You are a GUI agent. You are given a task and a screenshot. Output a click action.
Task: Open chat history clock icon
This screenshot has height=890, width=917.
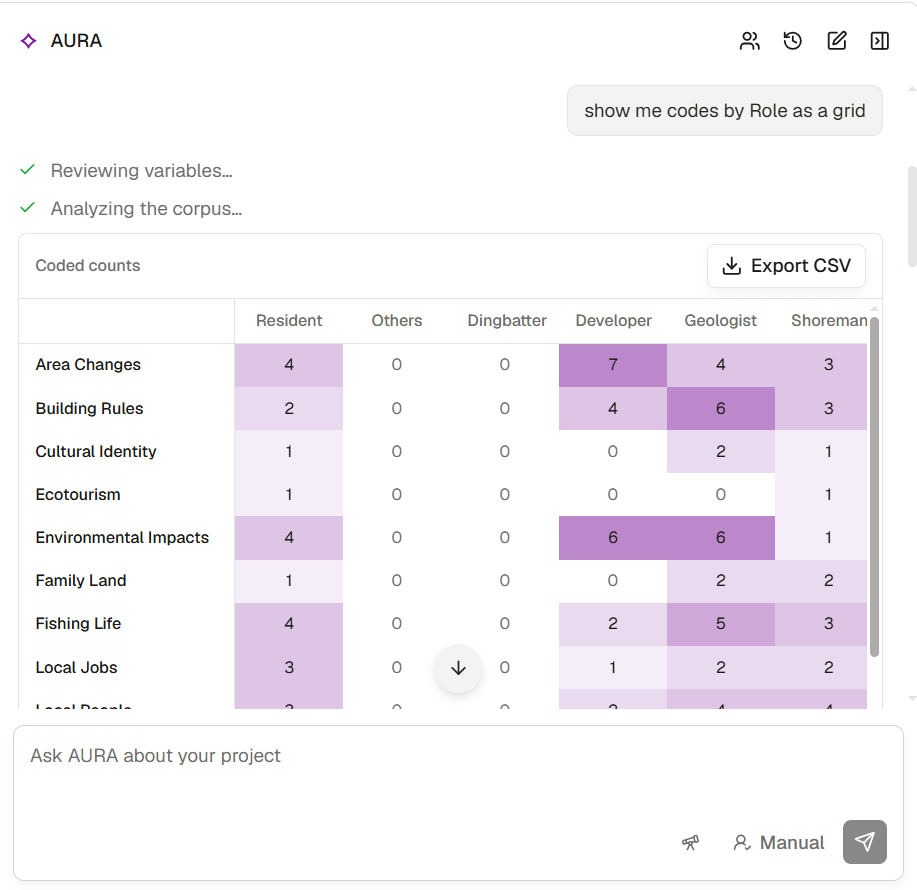click(x=792, y=41)
